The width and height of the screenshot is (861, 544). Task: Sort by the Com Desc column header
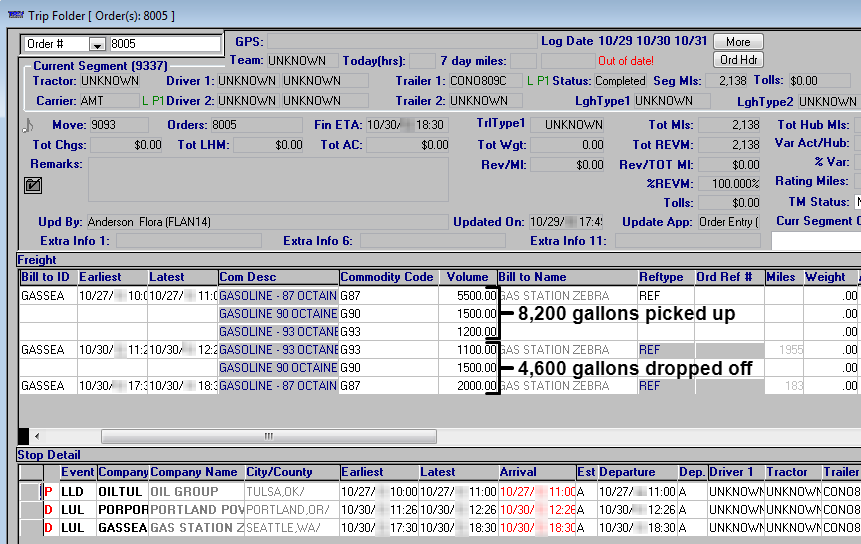[277, 277]
